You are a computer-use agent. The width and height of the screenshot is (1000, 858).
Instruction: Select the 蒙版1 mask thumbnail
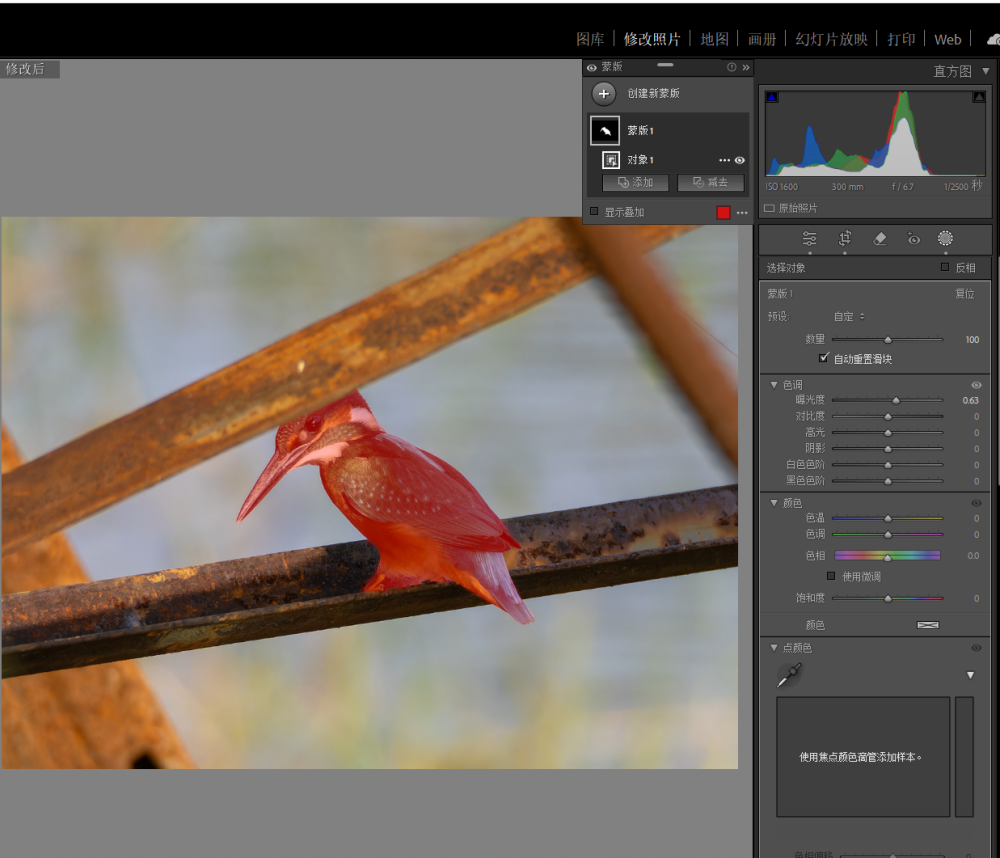(x=605, y=131)
